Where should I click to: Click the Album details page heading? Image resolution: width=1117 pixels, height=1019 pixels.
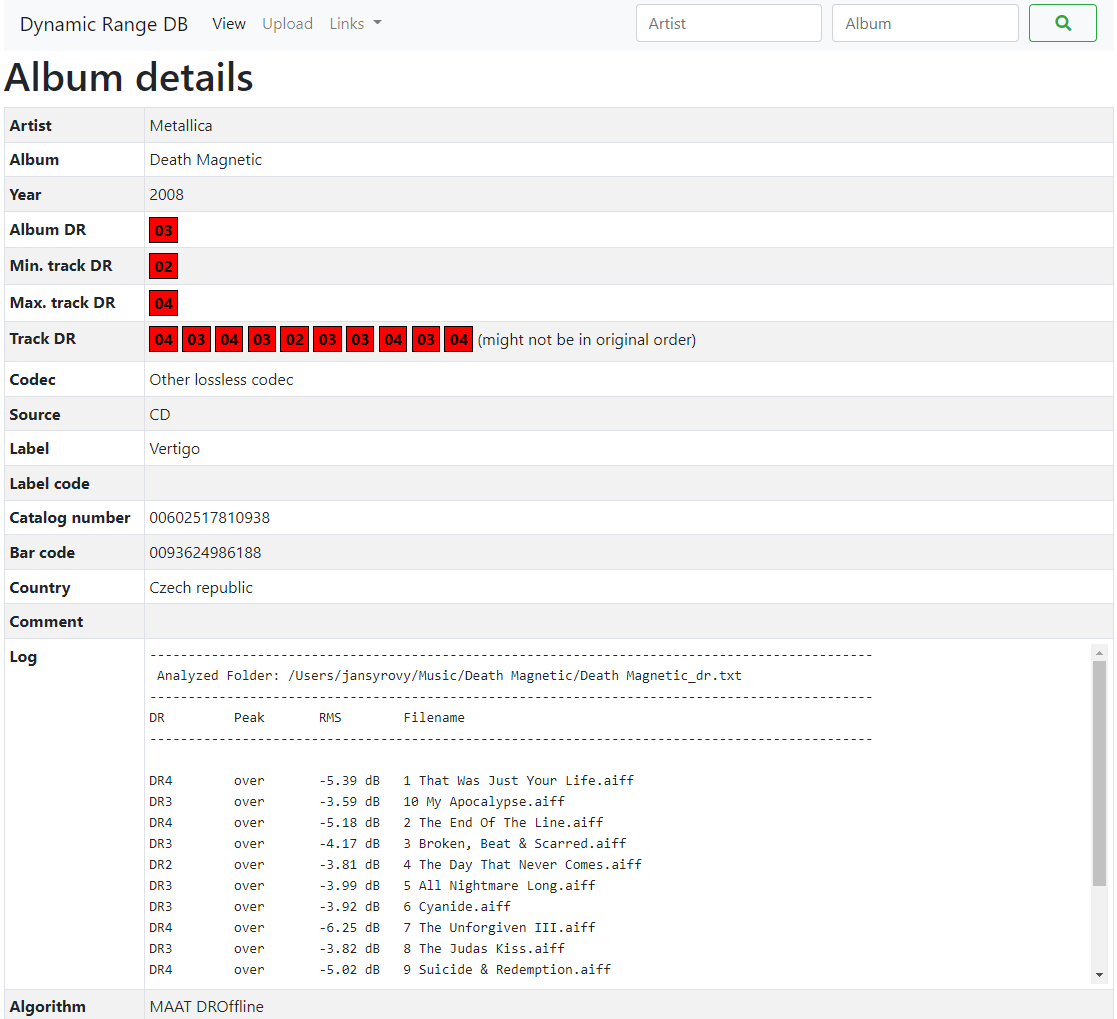coord(129,77)
